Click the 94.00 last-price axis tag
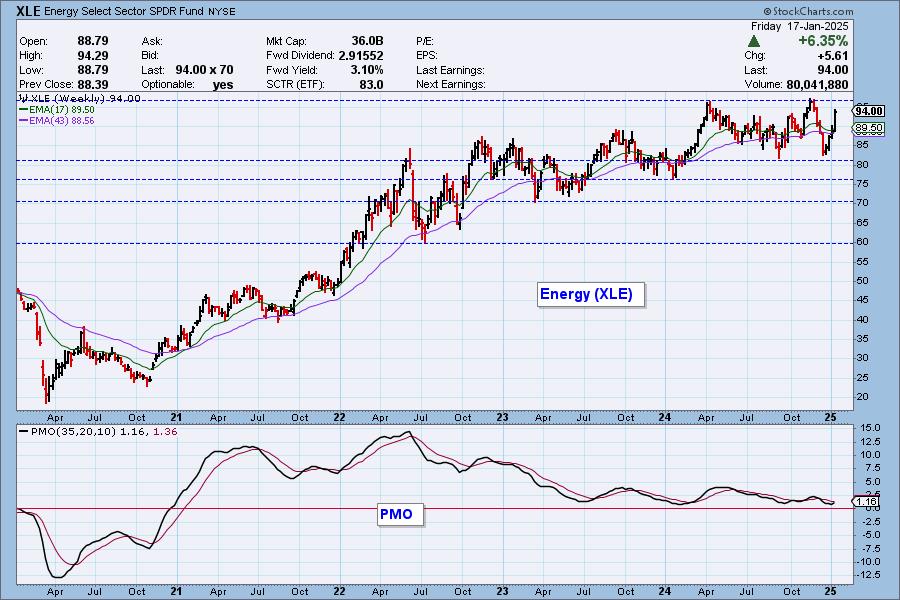 pos(869,111)
